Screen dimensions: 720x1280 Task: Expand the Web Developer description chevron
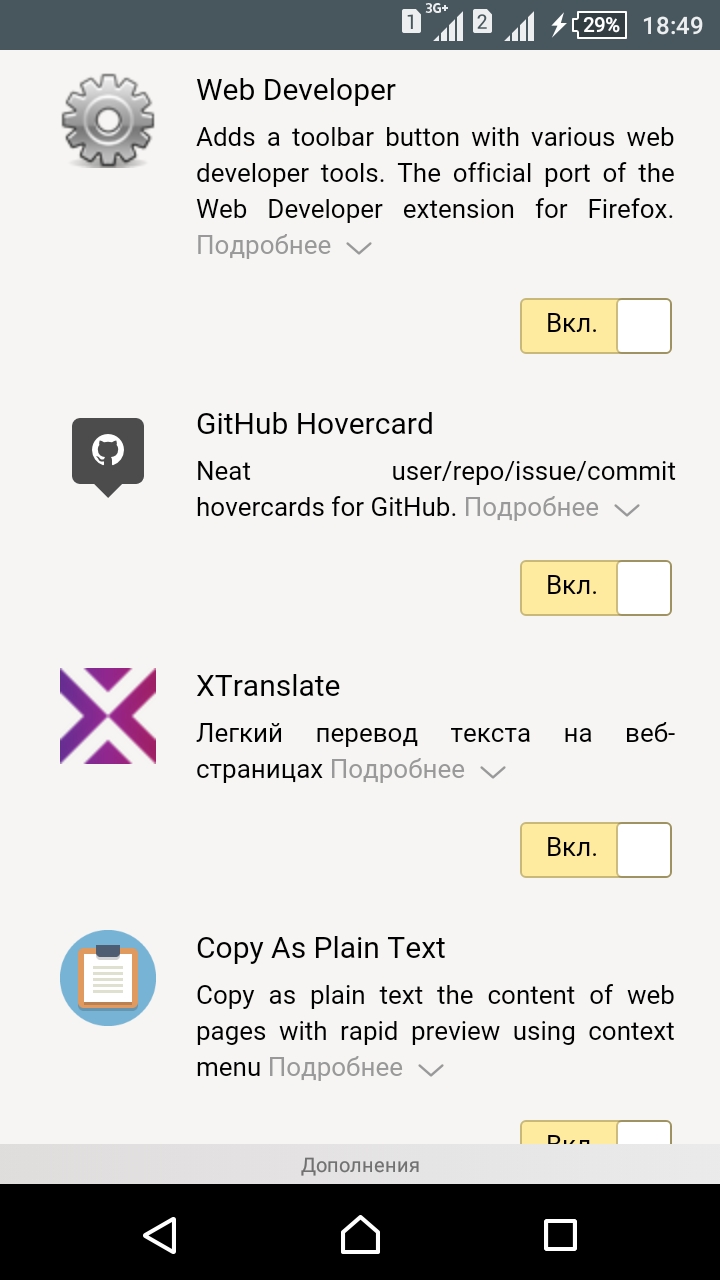[x=359, y=248]
